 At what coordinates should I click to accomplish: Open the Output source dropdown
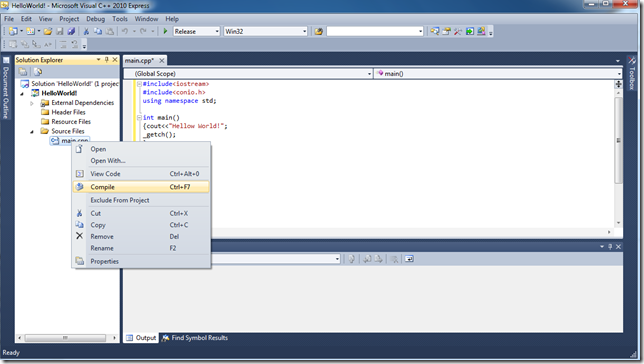(337, 259)
